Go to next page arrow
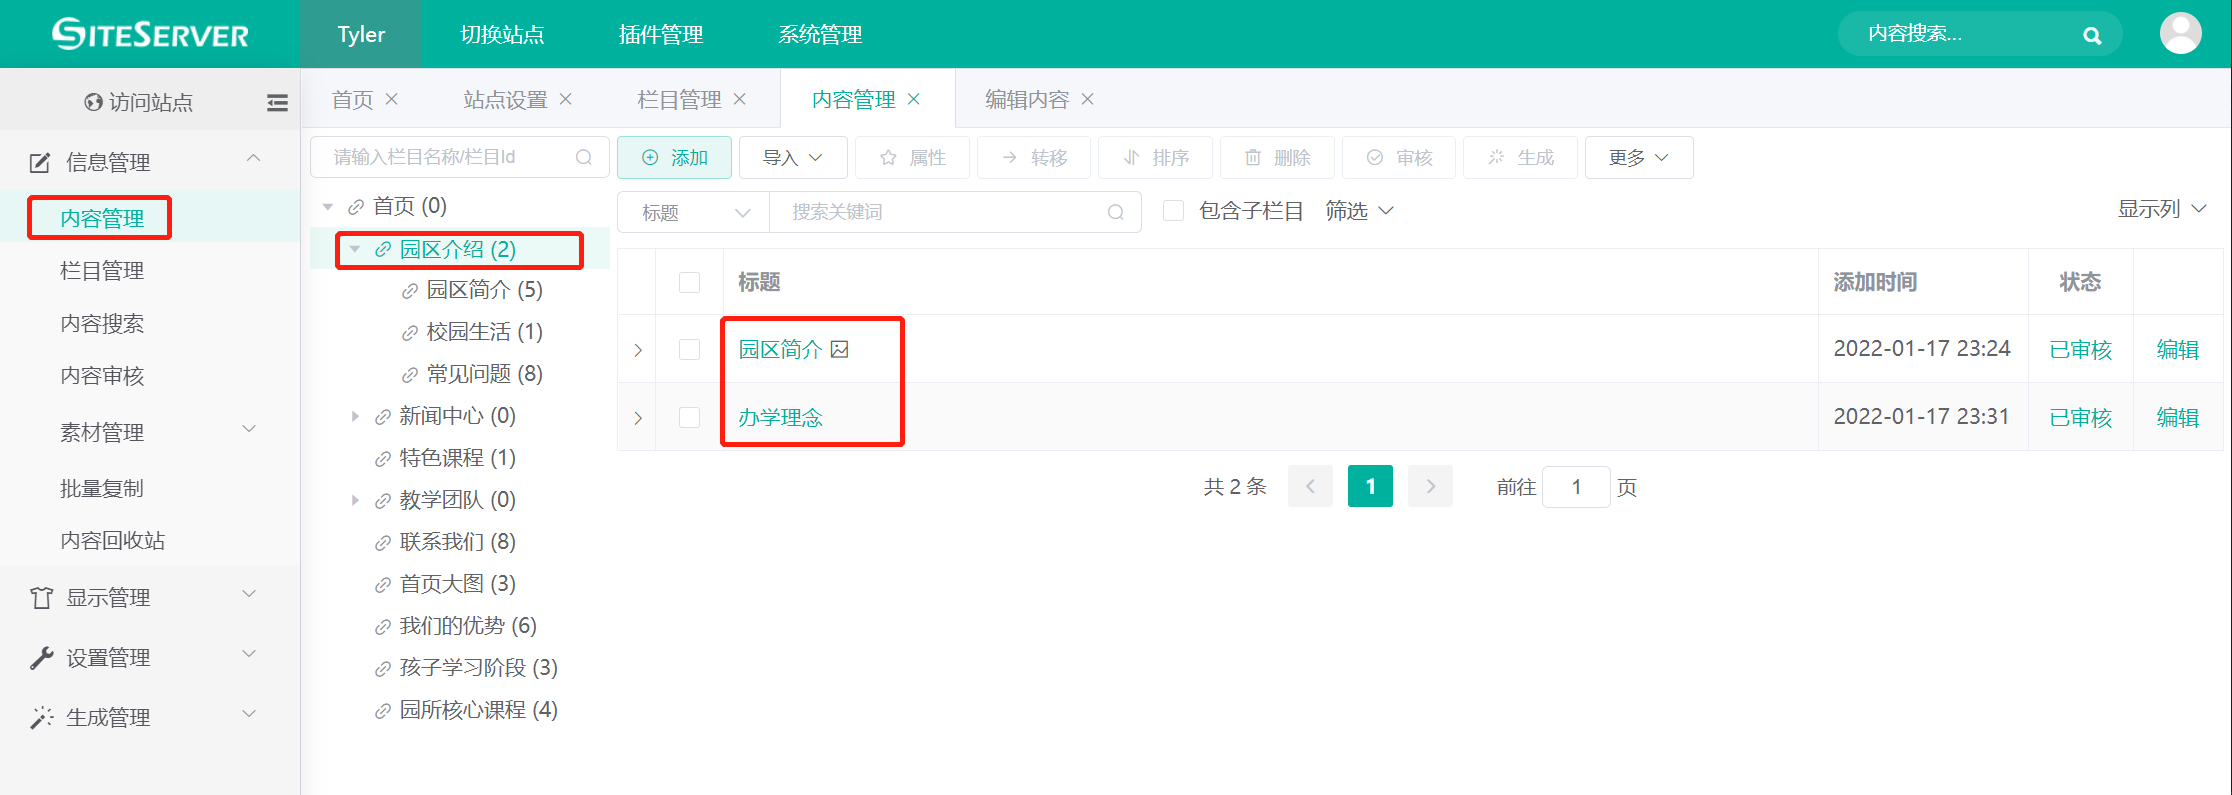This screenshot has width=2232, height=795. [x=1430, y=487]
